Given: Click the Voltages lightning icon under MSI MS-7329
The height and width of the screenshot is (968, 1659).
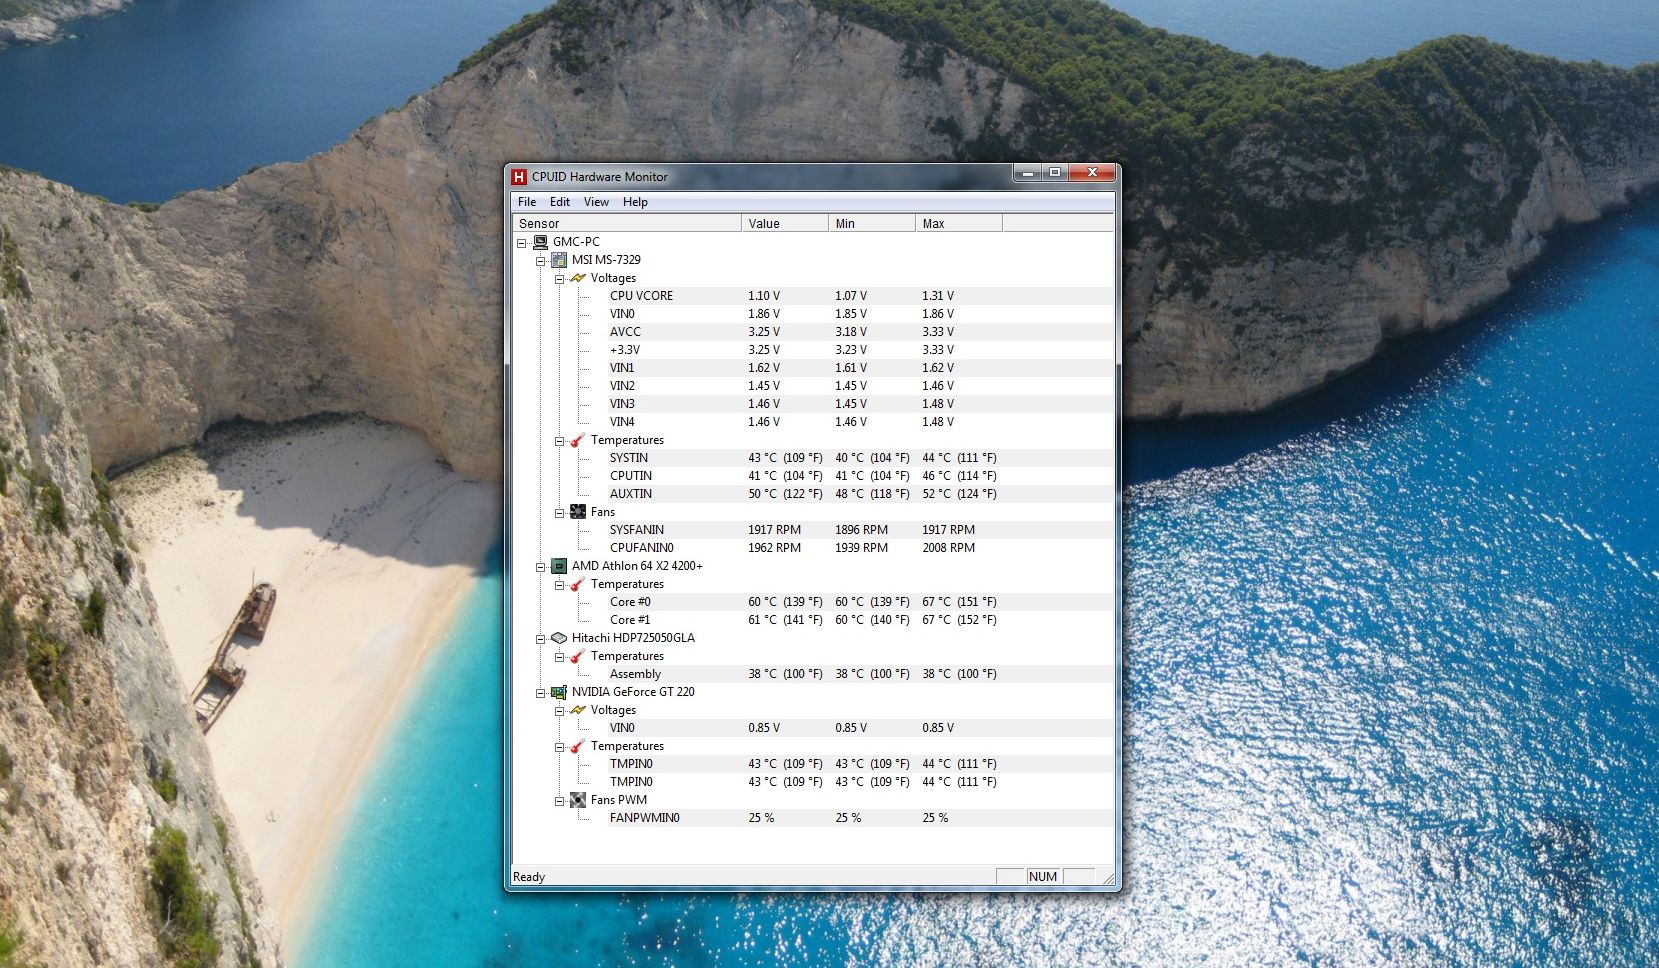Looking at the screenshot, I should click(x=578, y=278).
